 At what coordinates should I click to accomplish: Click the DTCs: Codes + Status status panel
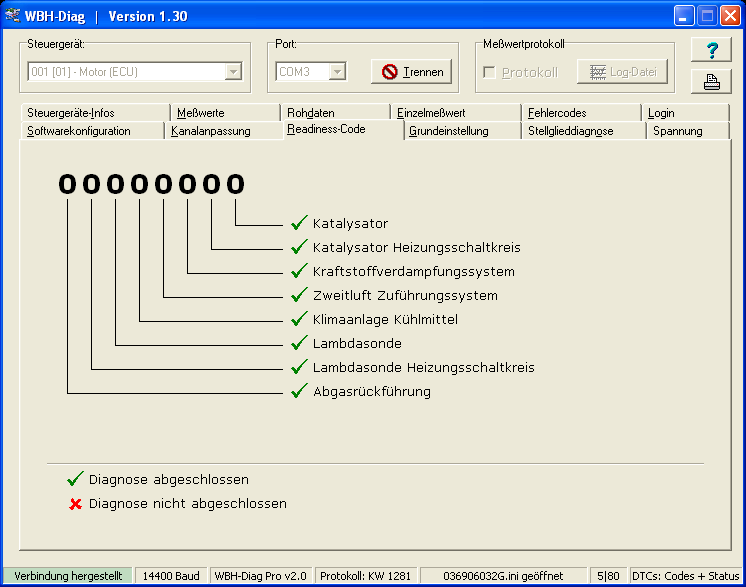[685, 576]
